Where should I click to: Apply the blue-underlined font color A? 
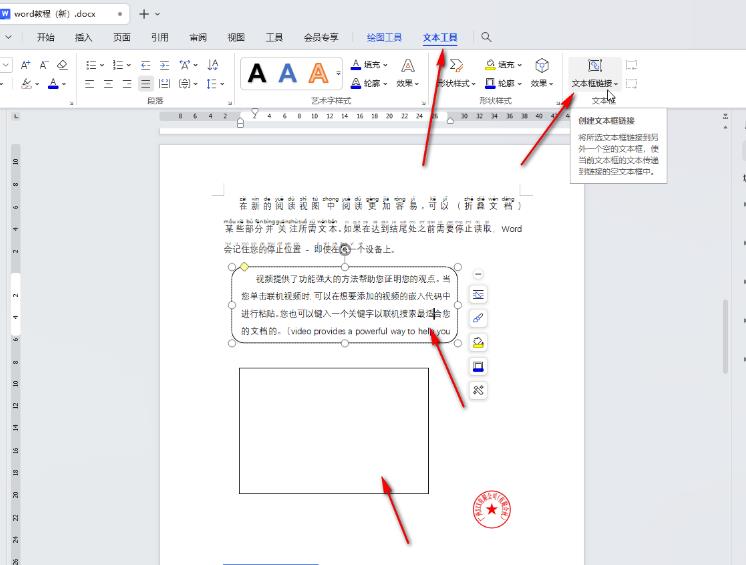coord(53,84)
